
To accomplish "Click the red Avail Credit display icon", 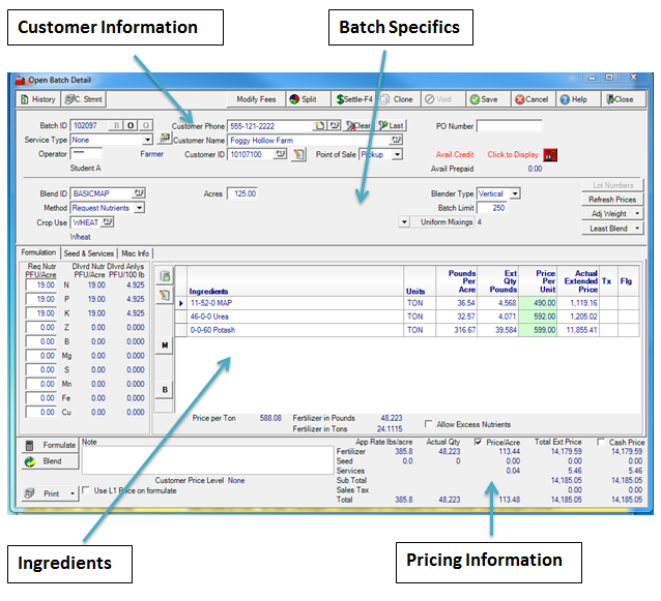I will 549,155.
